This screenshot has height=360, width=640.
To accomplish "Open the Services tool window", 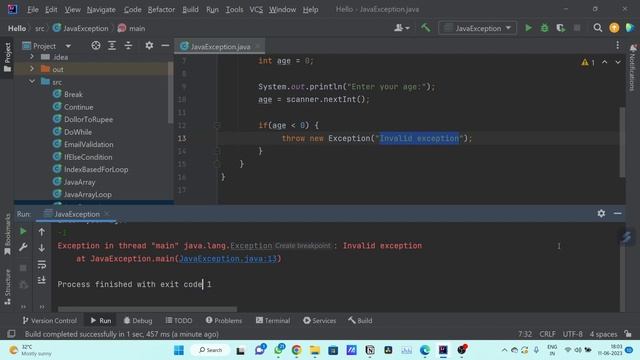I will coord(319,320).
